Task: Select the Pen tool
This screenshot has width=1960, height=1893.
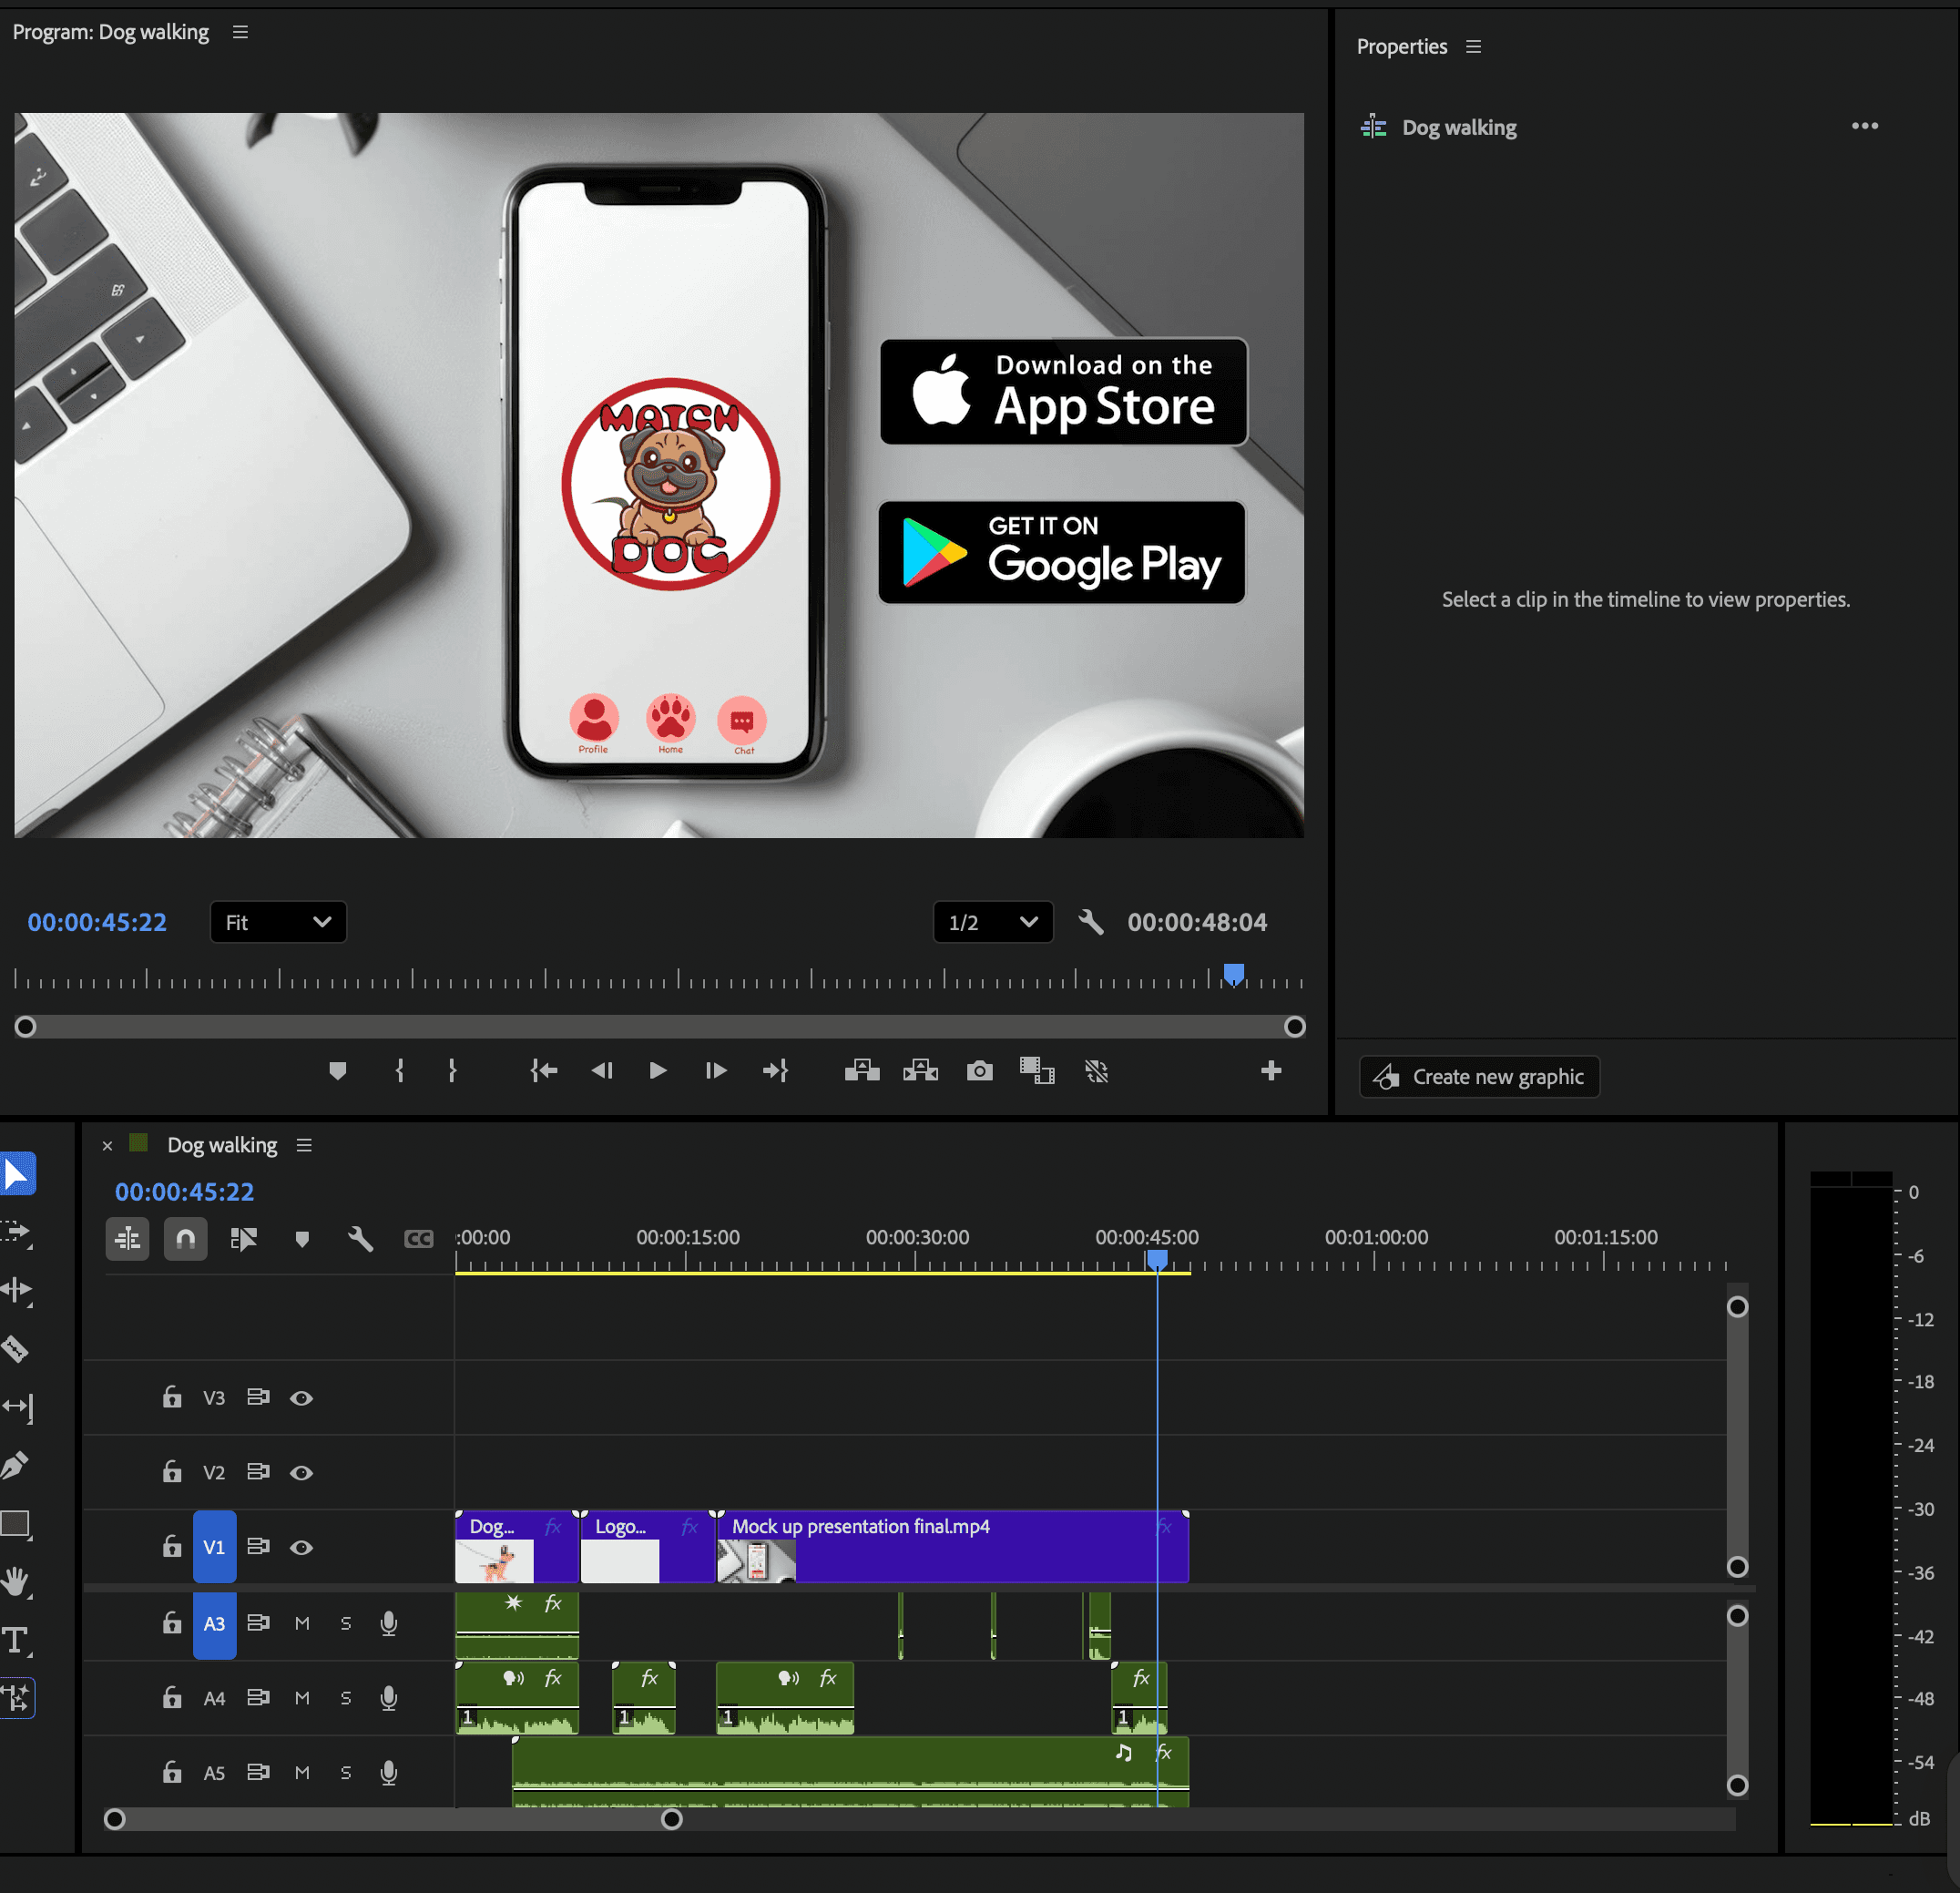Action: pyautogui.click(x=15, y=1465)
